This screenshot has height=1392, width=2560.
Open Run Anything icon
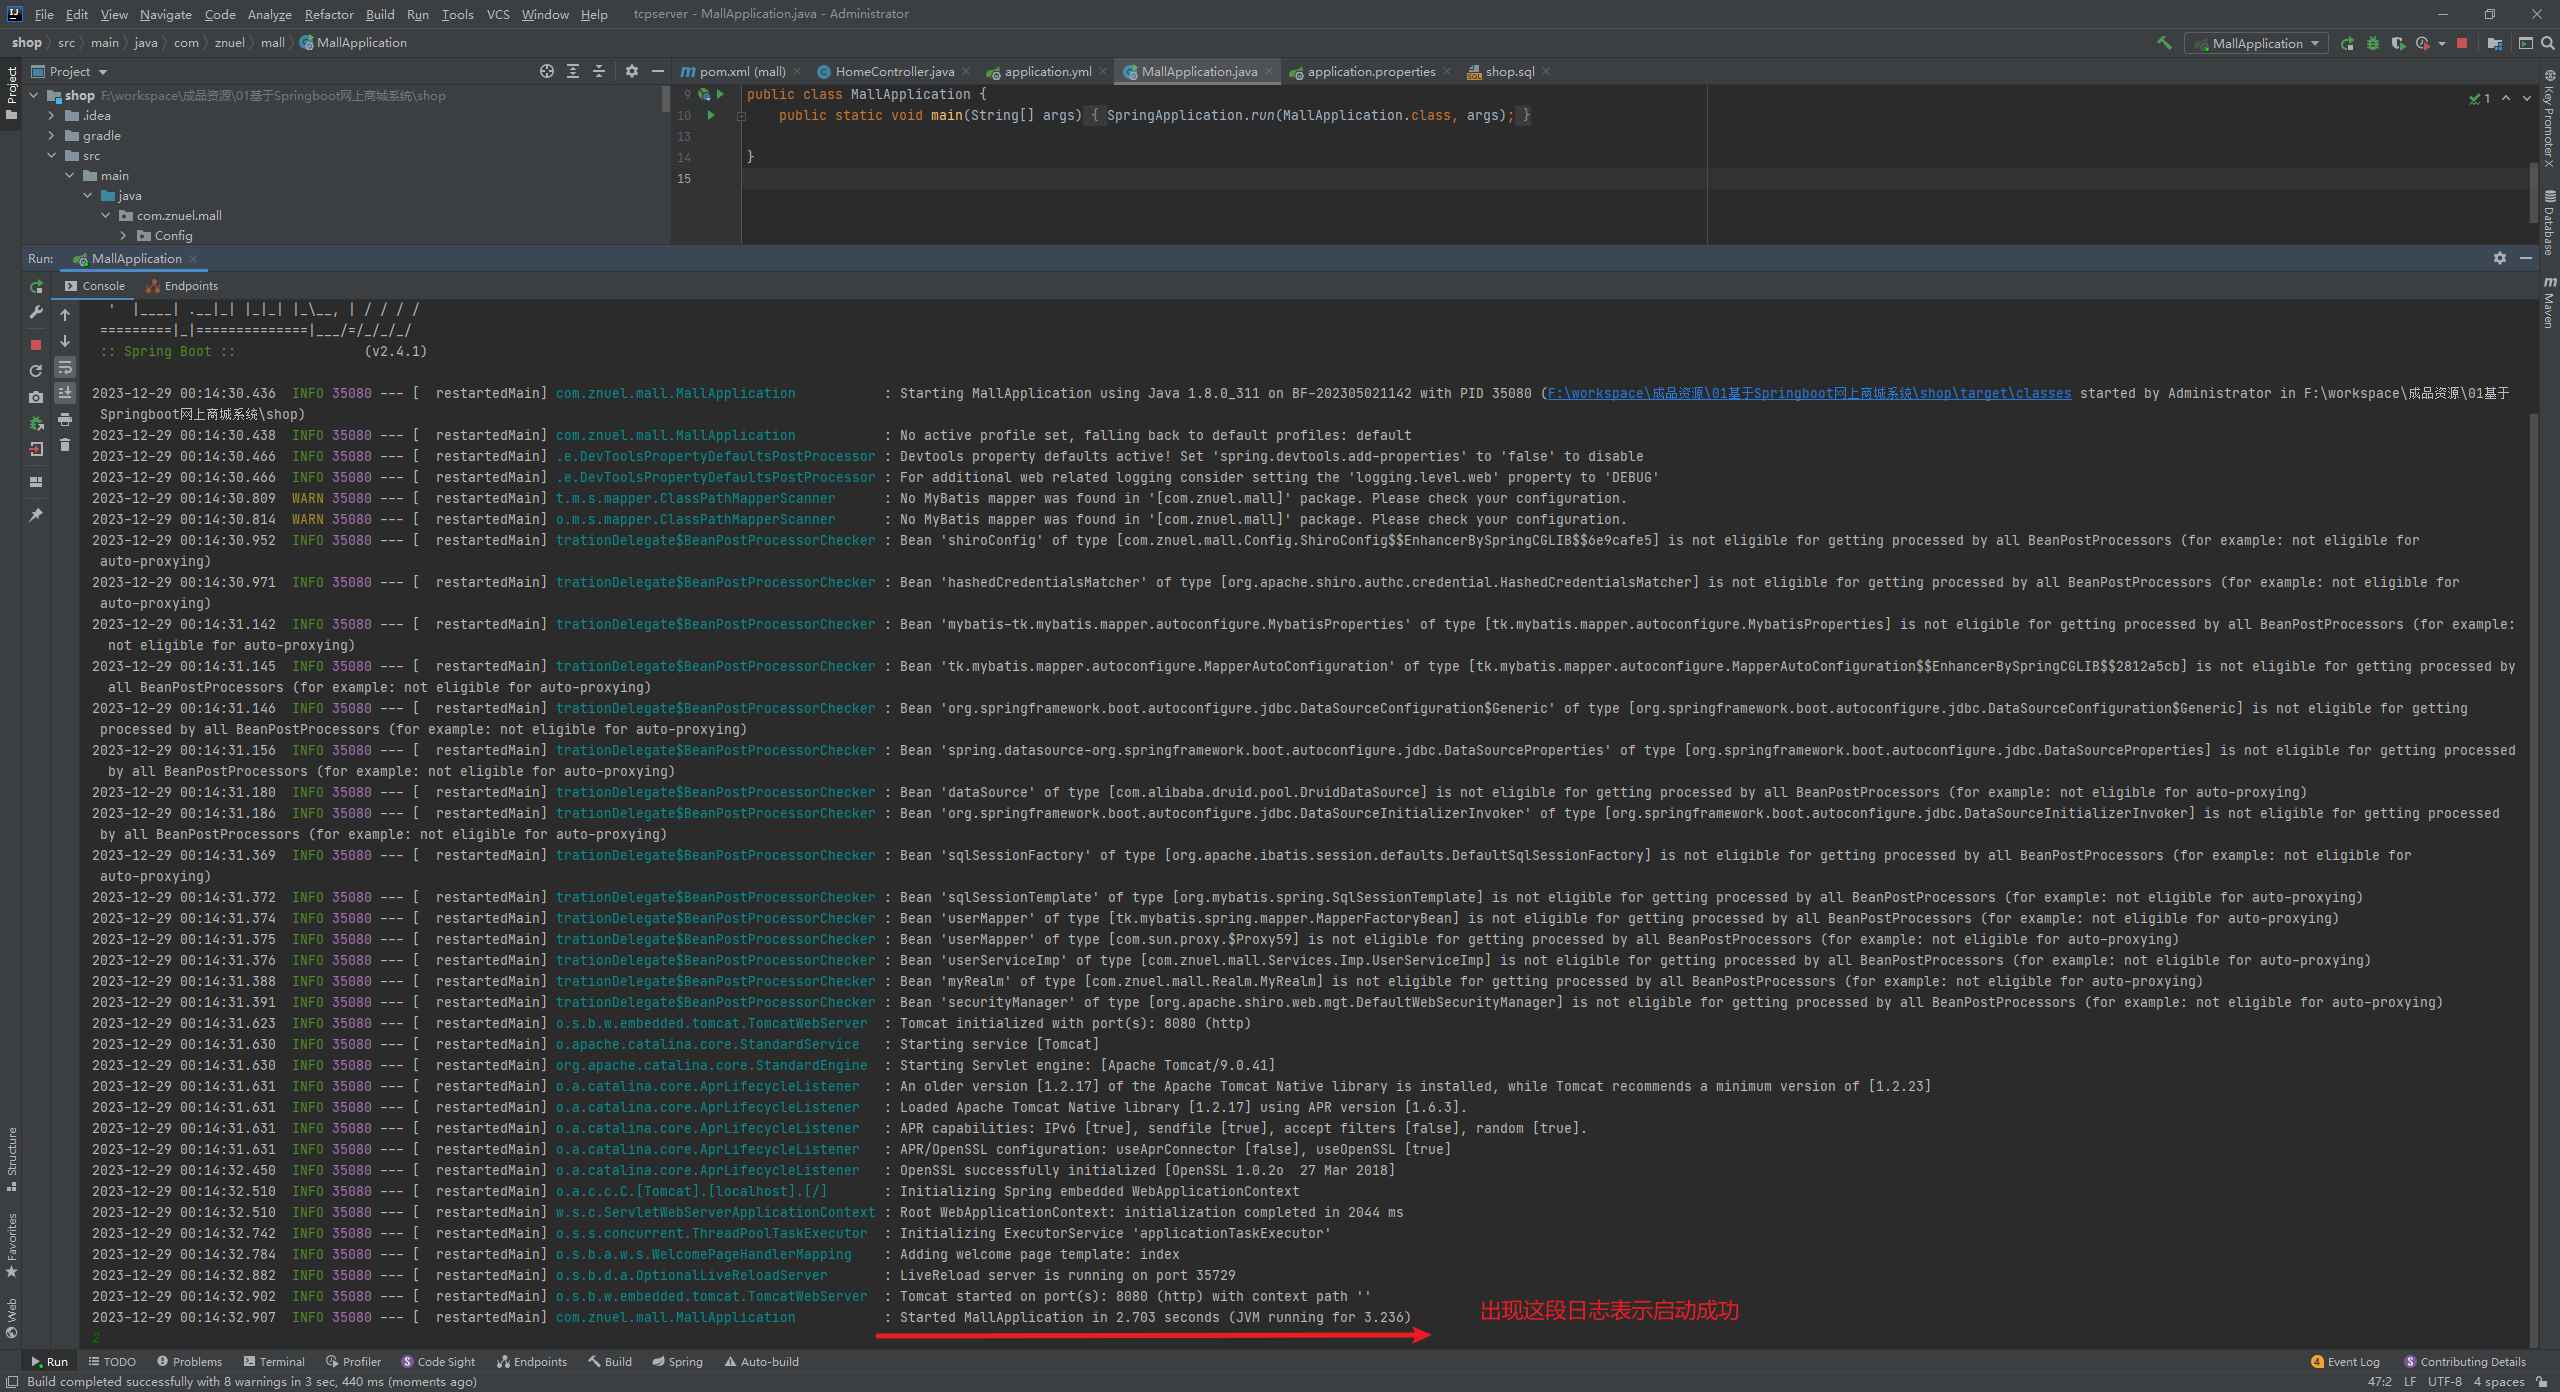2525,43
